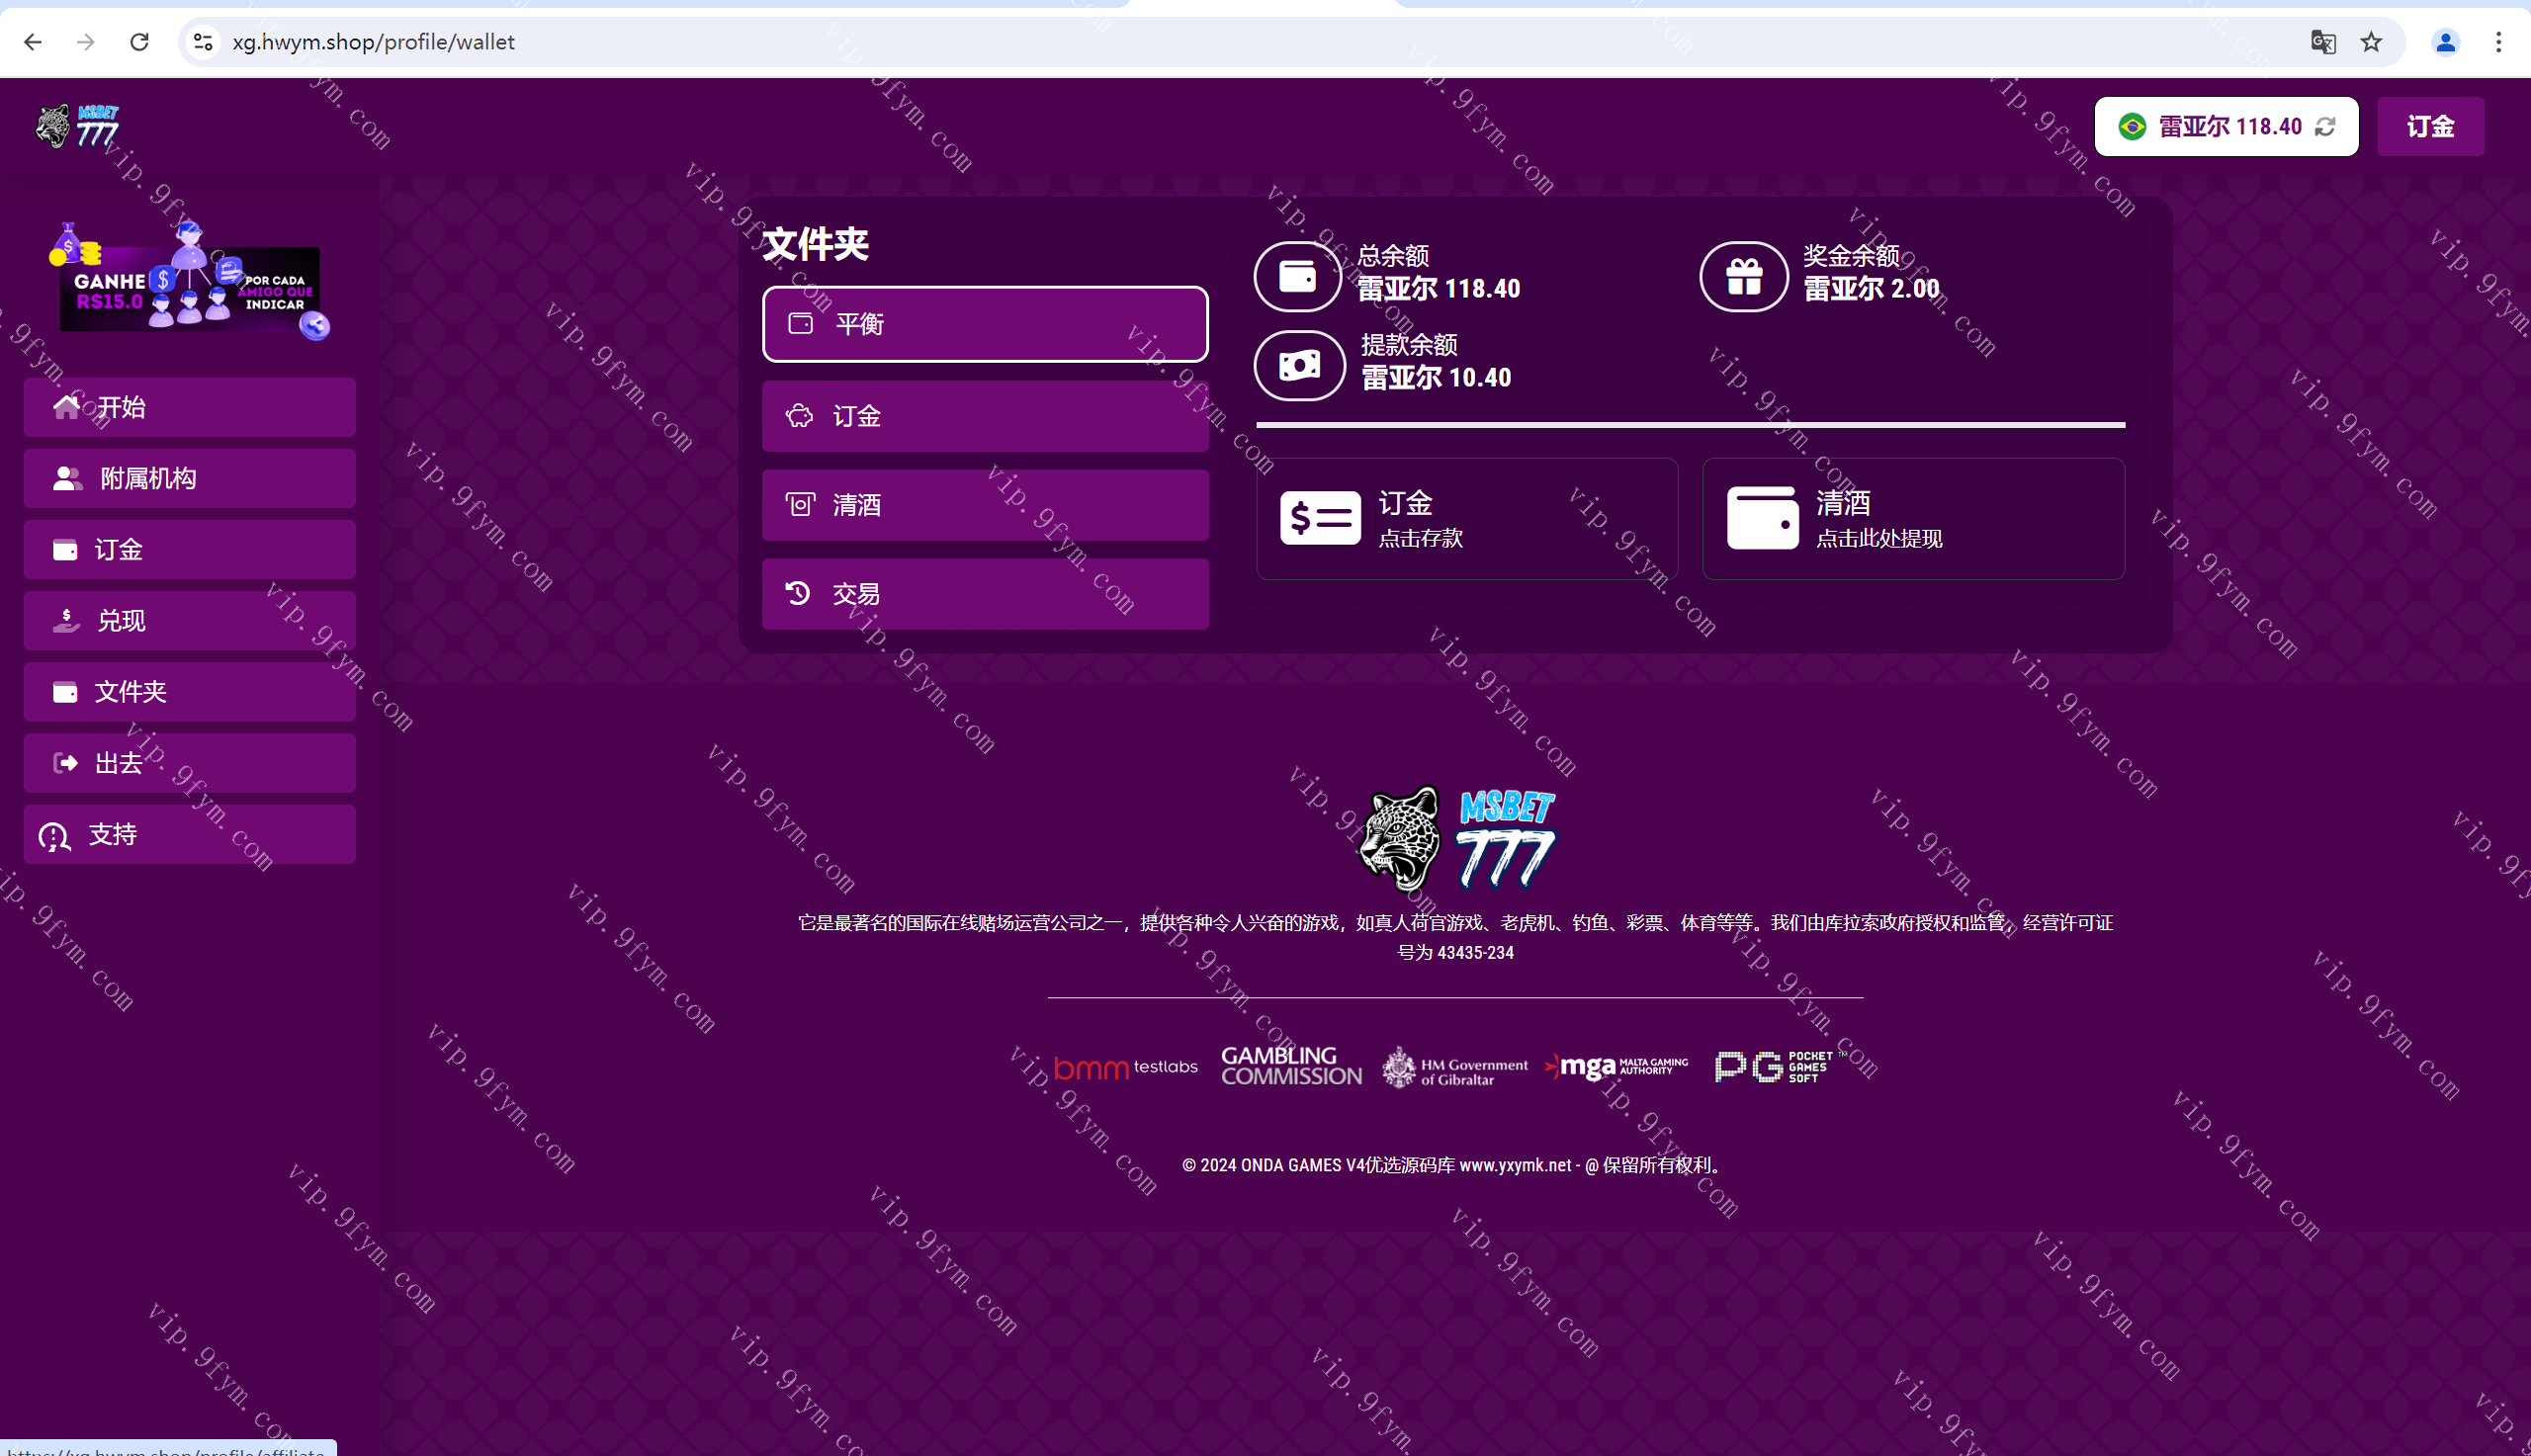
Task: Click the Google Translate icon in address bar
Action: [x=2323, y=42]
